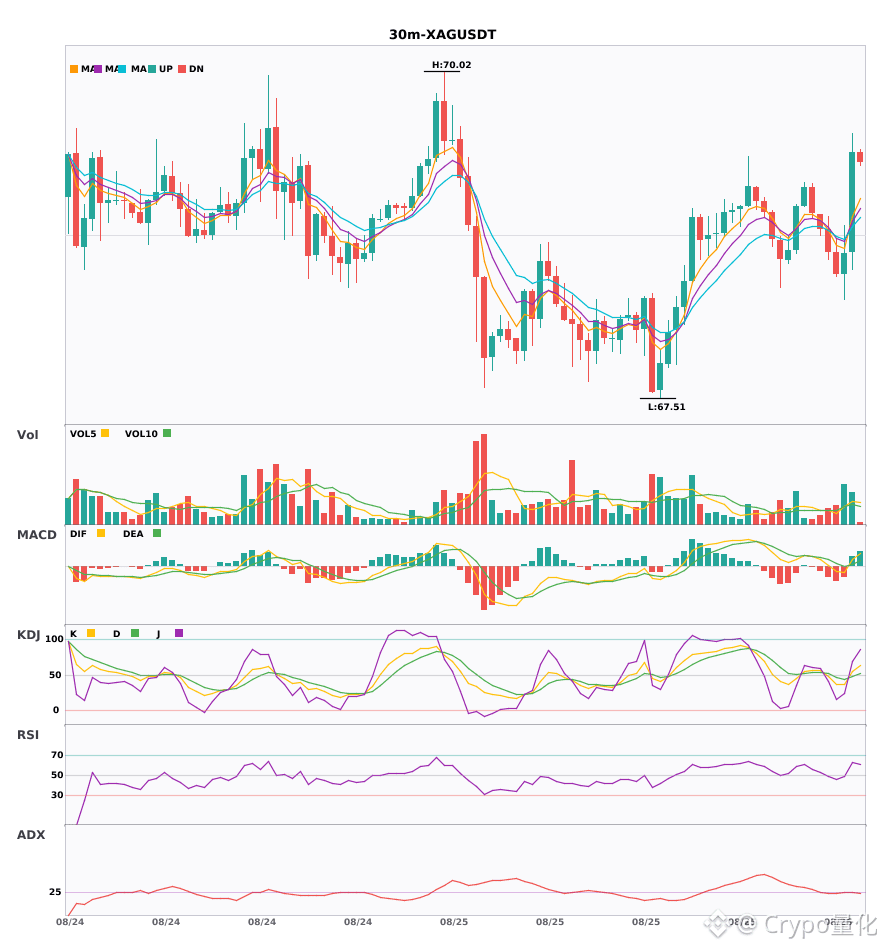Click the VOL10 legend label

(x=141, y=434)
